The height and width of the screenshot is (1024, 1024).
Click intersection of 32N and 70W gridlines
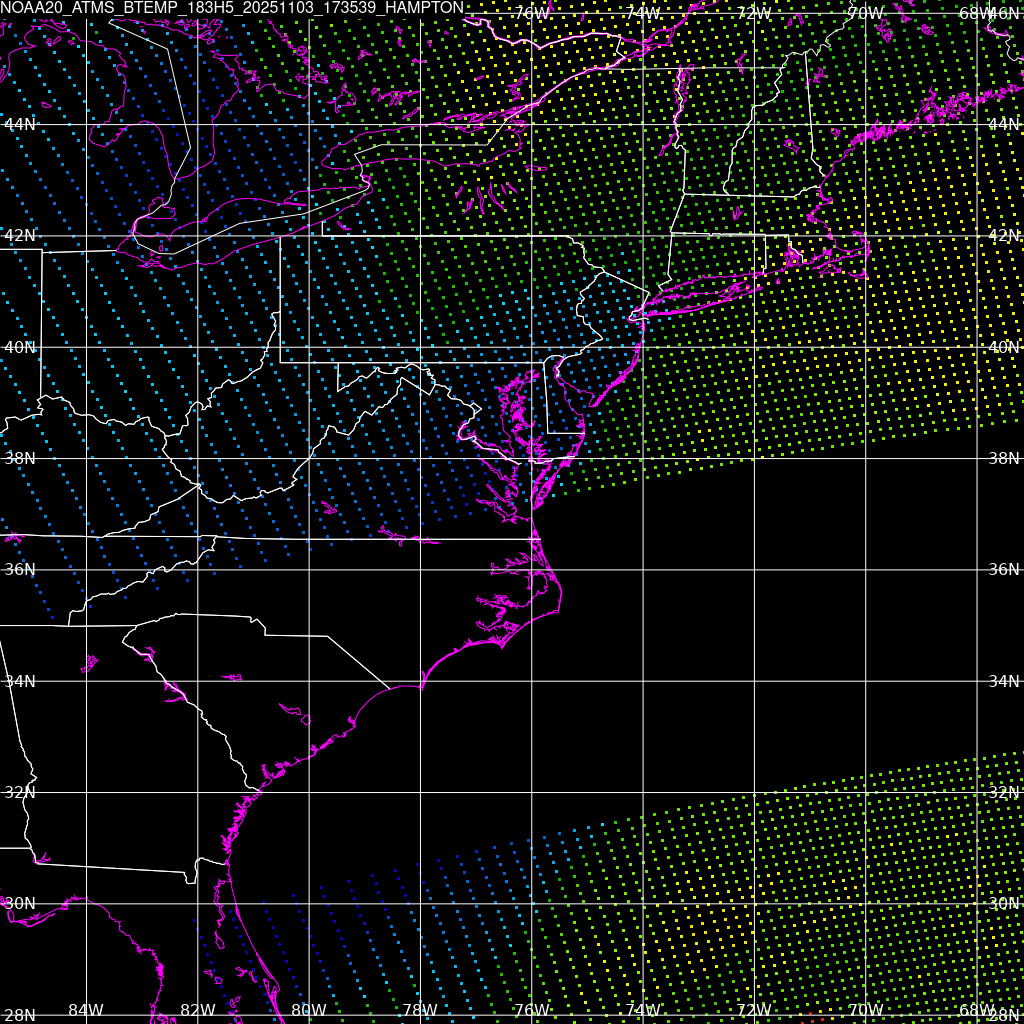pos(865,792)
